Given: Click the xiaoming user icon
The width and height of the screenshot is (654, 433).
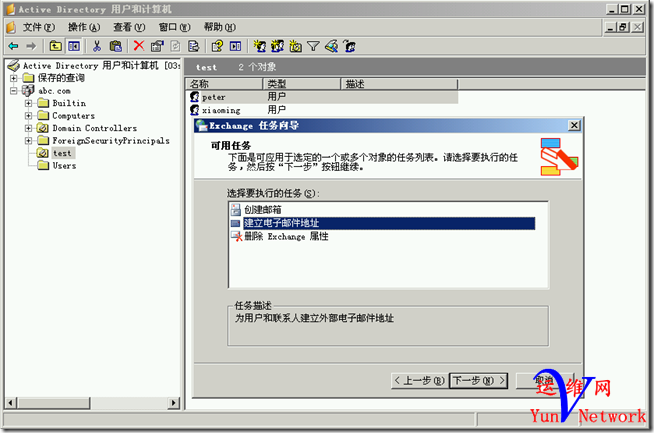Looking at the screenshot, I should [x=194, y=110].
